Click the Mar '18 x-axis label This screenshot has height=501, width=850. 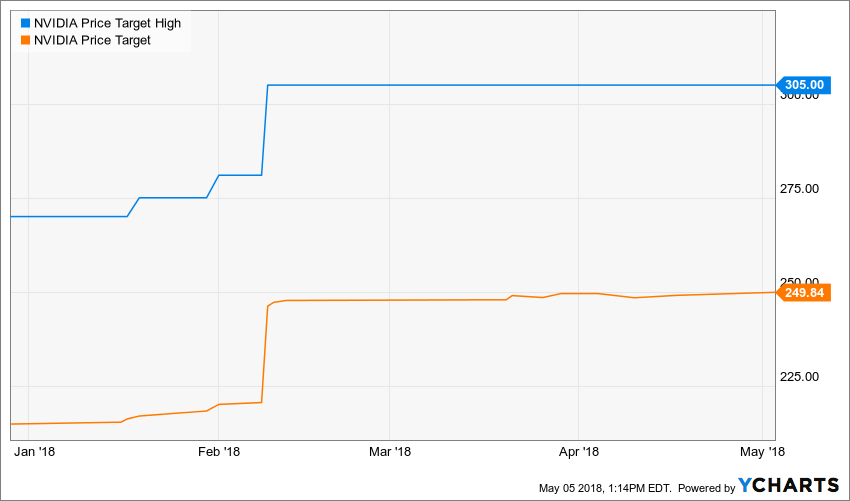391,452
